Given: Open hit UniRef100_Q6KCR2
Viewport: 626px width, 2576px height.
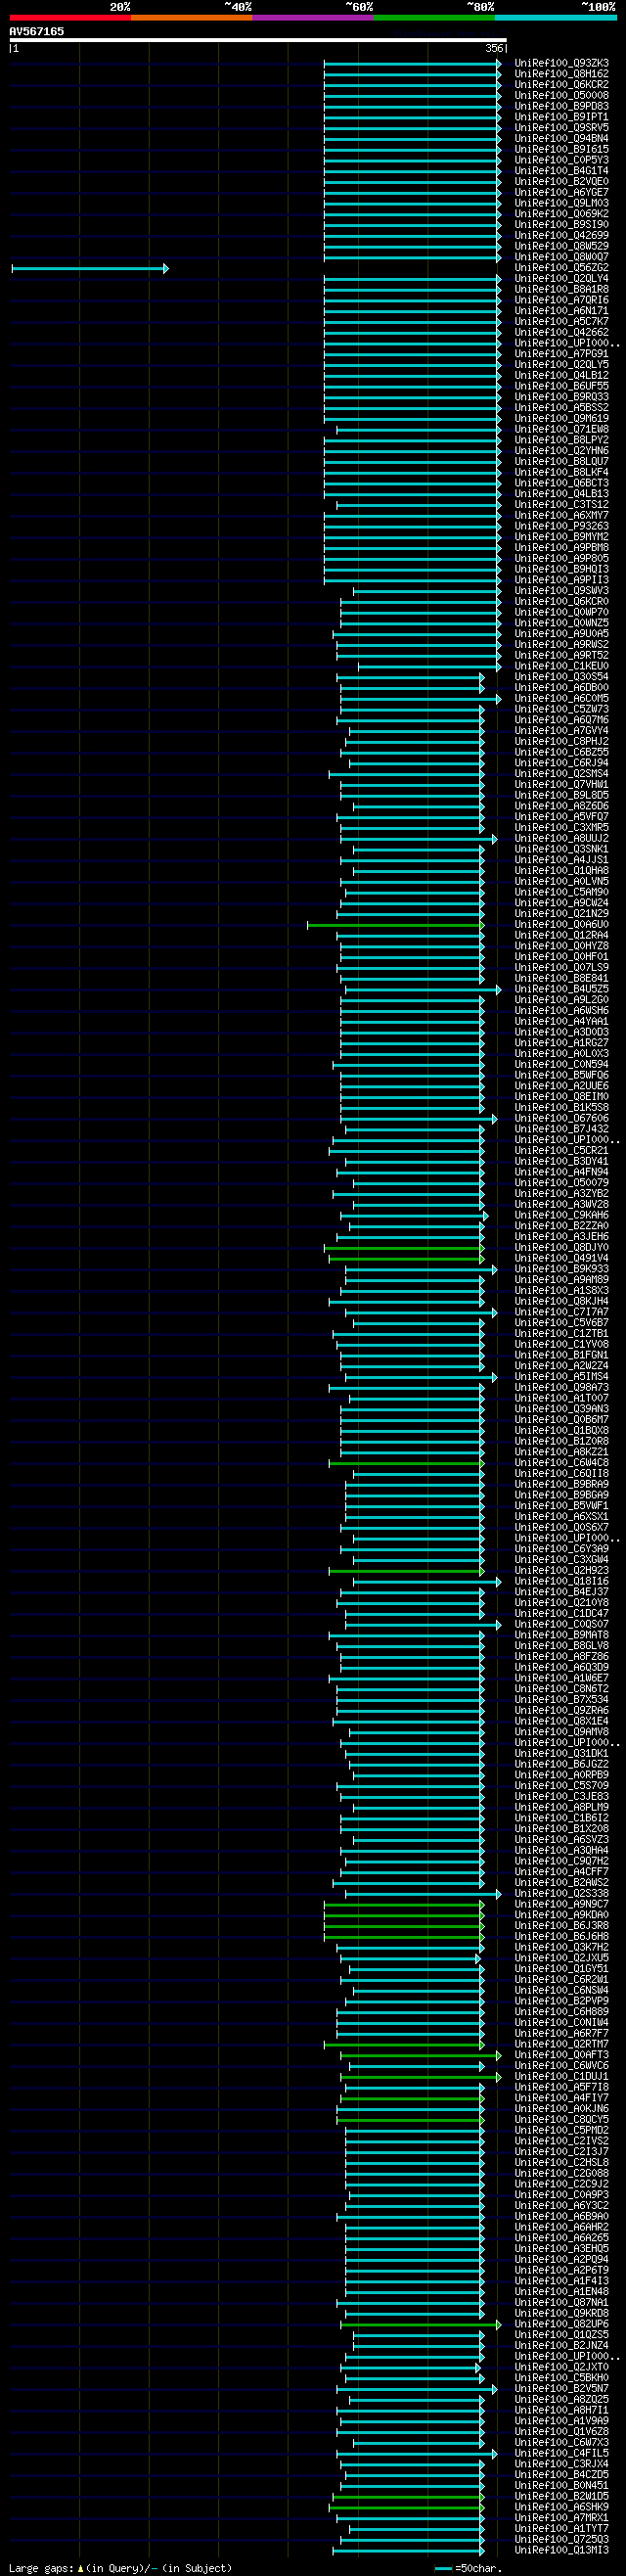Looking at the screenshot, I should pos(561,85).
